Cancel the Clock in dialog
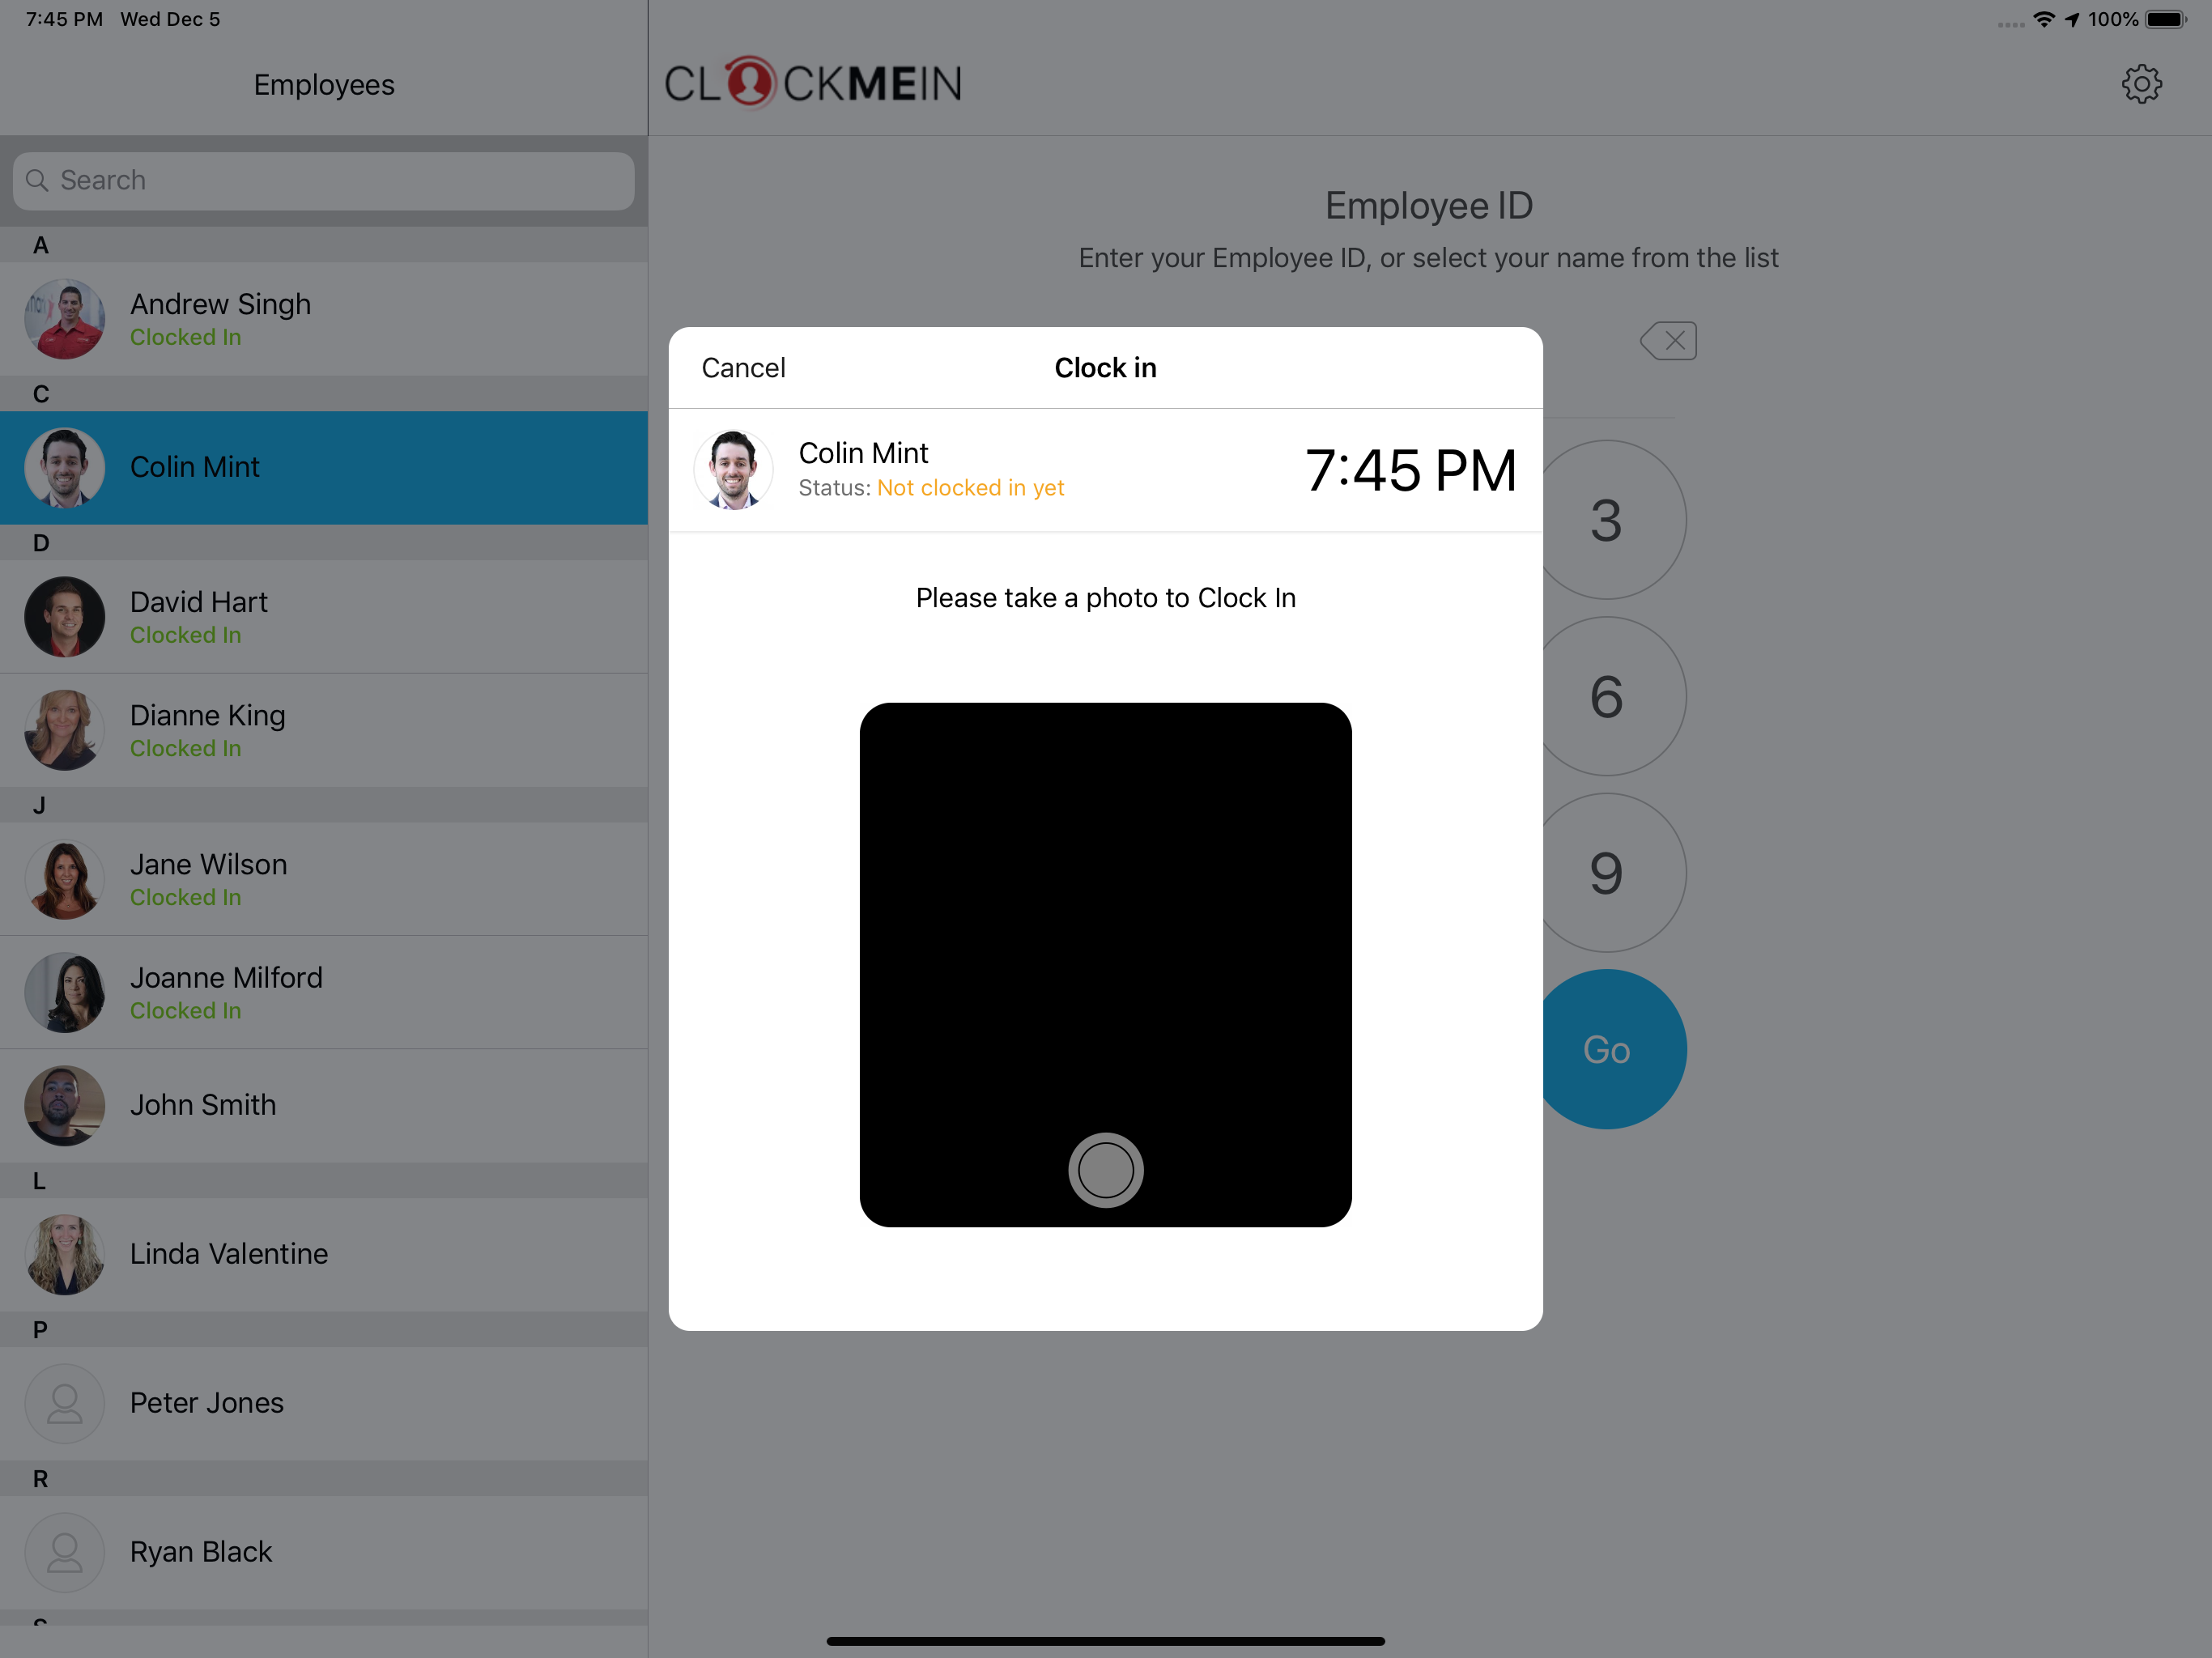This screenshot has width=2212, height=1658. [743, 368]
